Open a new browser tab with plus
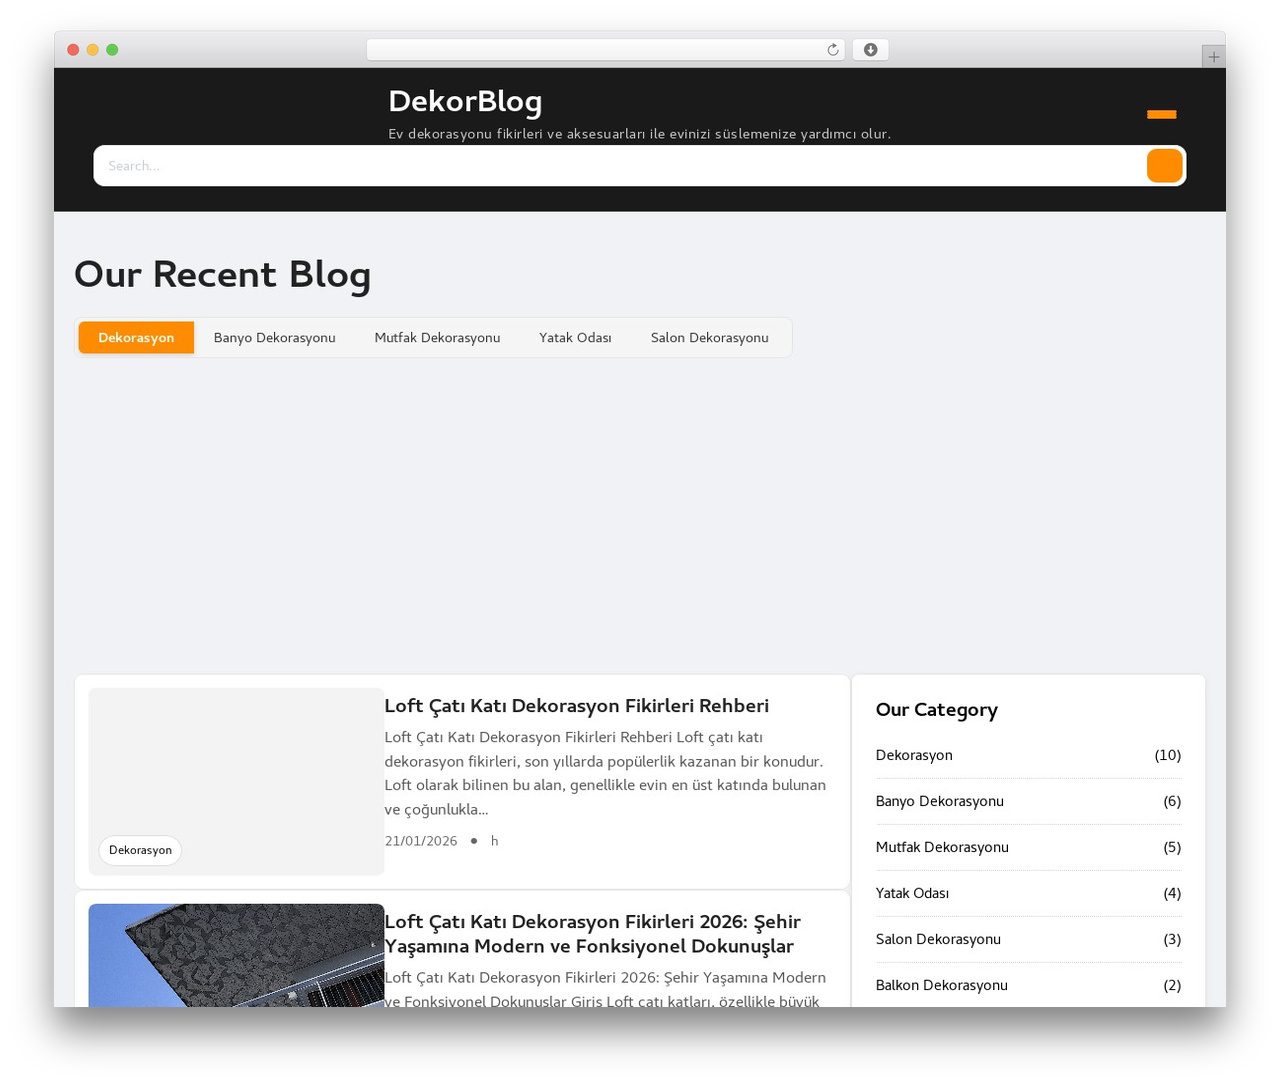 (x=1213, y=57)
